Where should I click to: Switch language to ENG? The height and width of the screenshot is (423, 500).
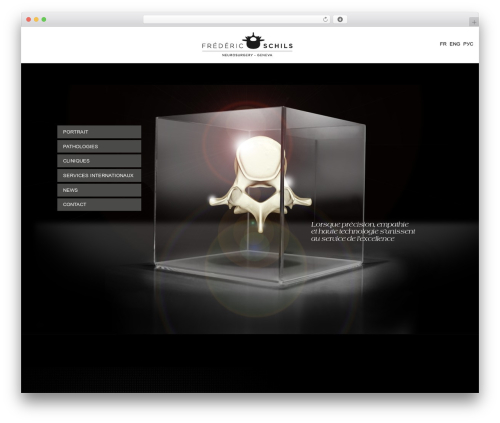(455, 44)
